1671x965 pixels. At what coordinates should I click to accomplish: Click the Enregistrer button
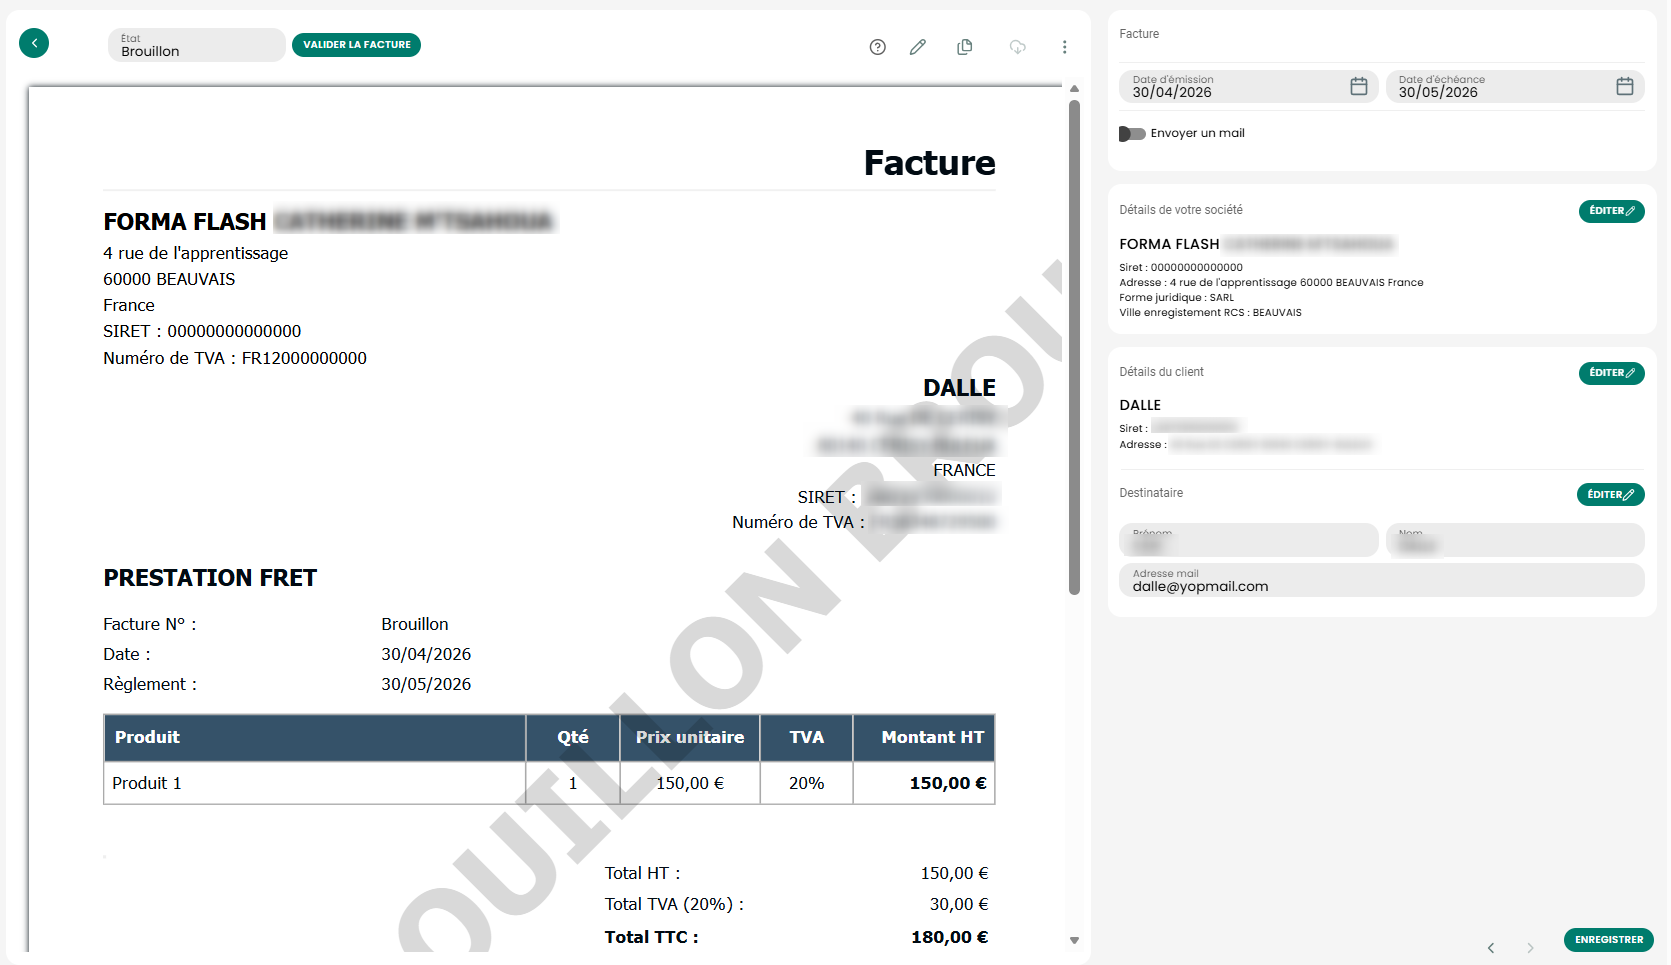click(x=1609, y=940)
